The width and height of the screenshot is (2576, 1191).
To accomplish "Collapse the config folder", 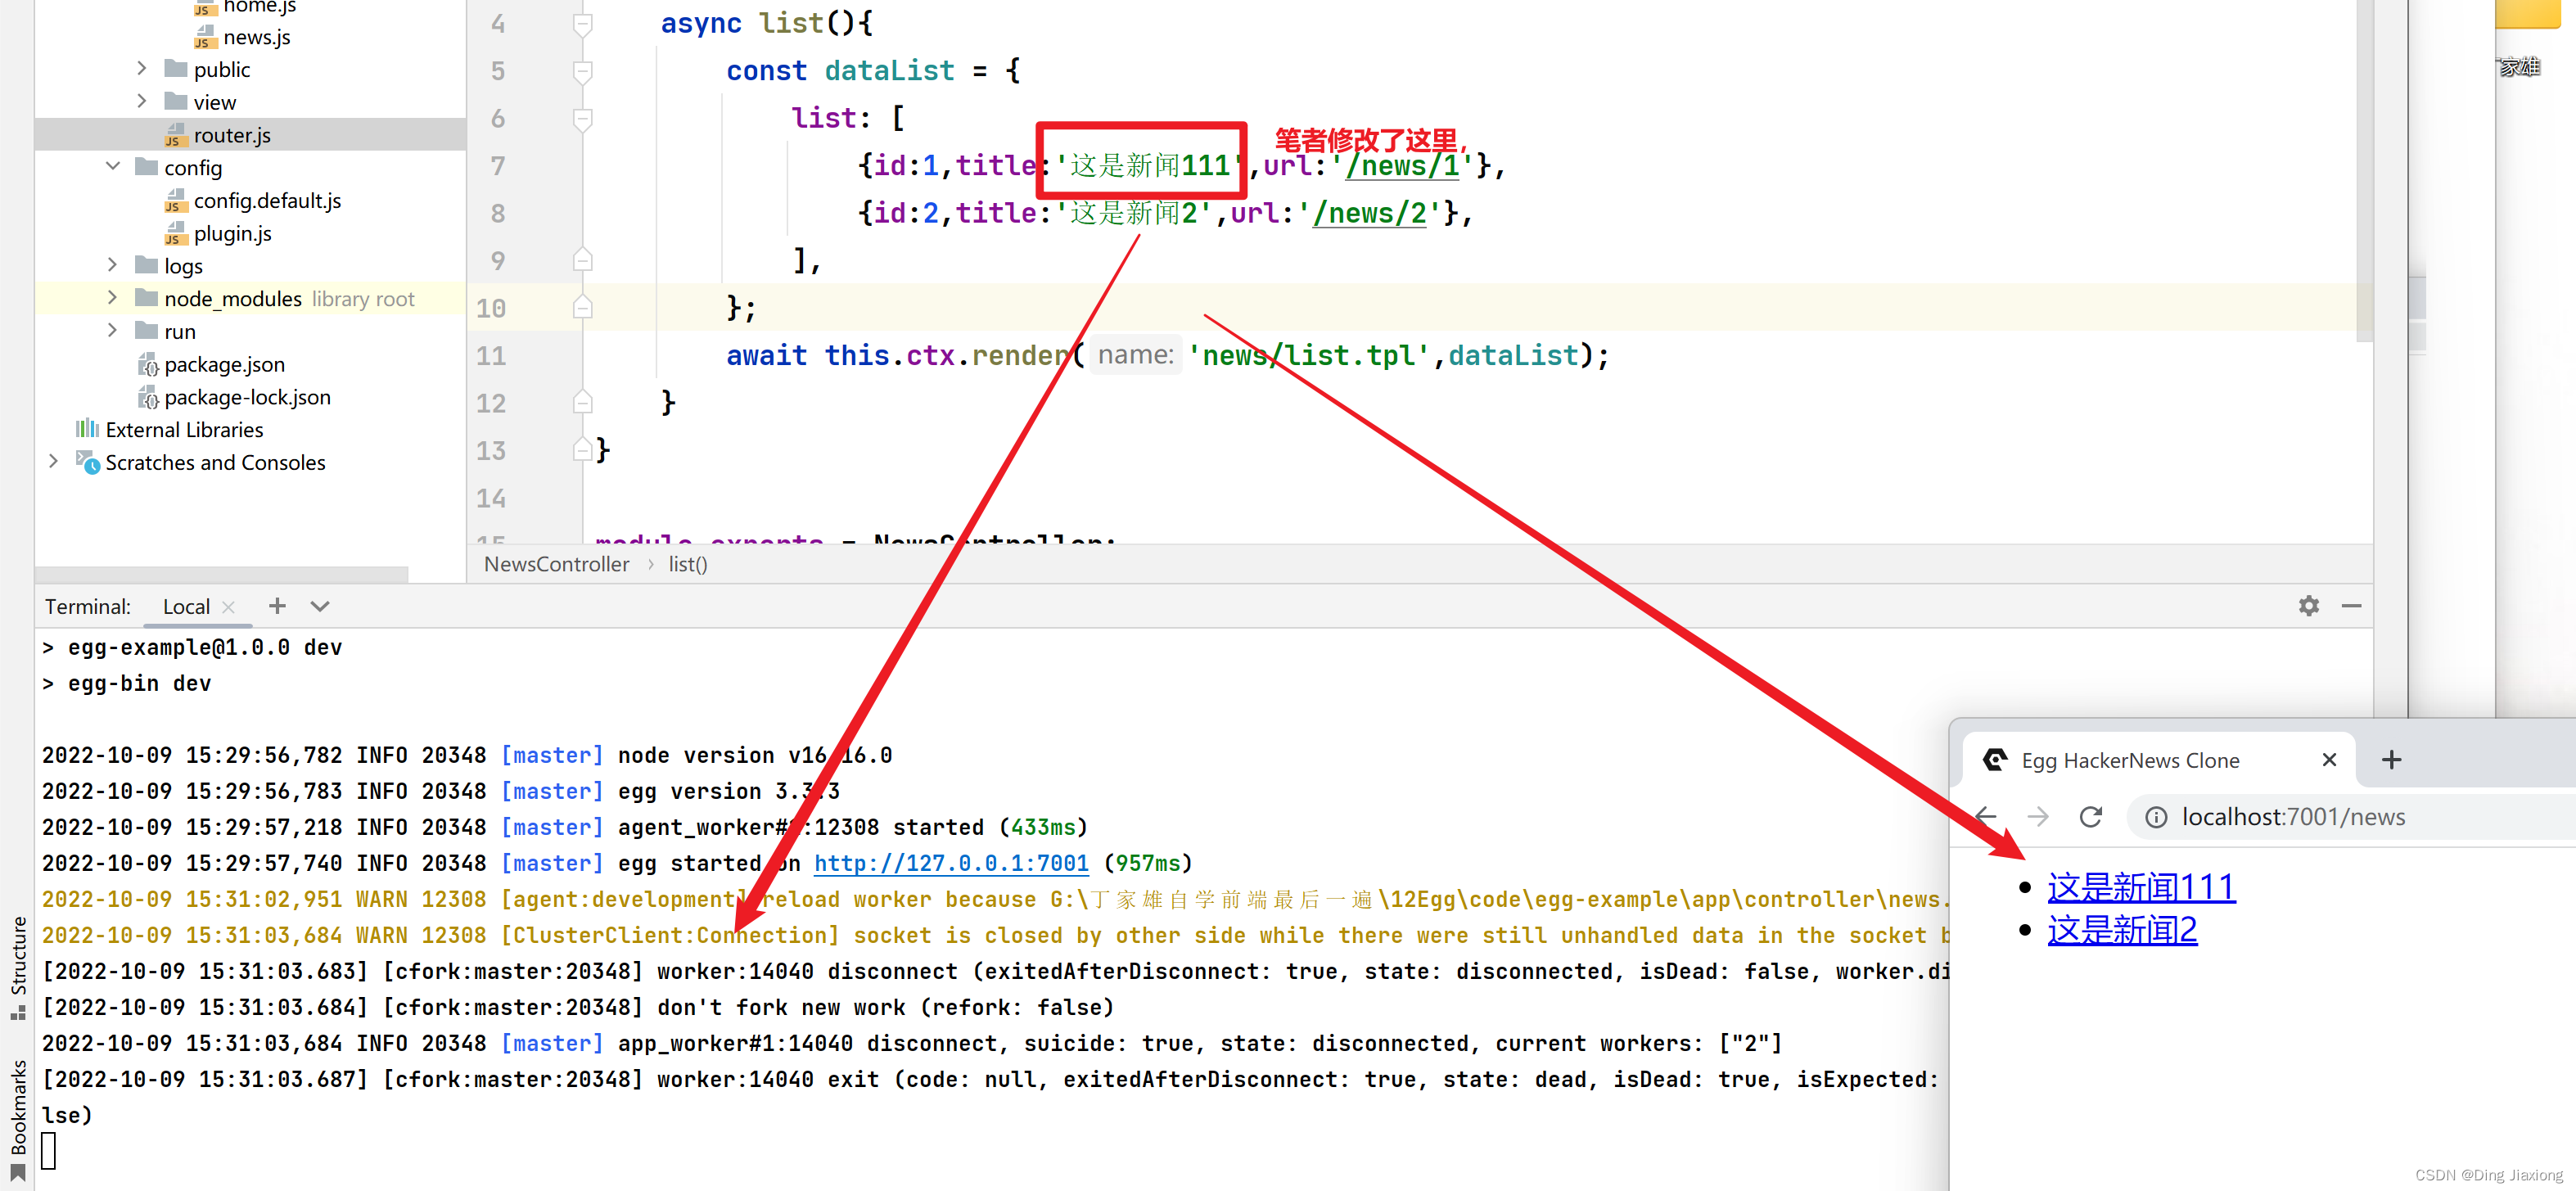I will [112, 167].
